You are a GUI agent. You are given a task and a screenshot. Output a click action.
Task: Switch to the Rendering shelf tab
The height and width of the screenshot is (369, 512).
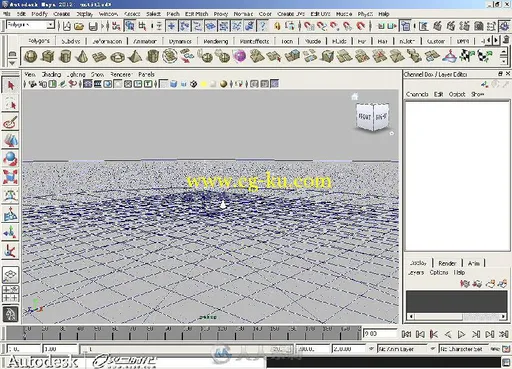click(x=216, y=41)
